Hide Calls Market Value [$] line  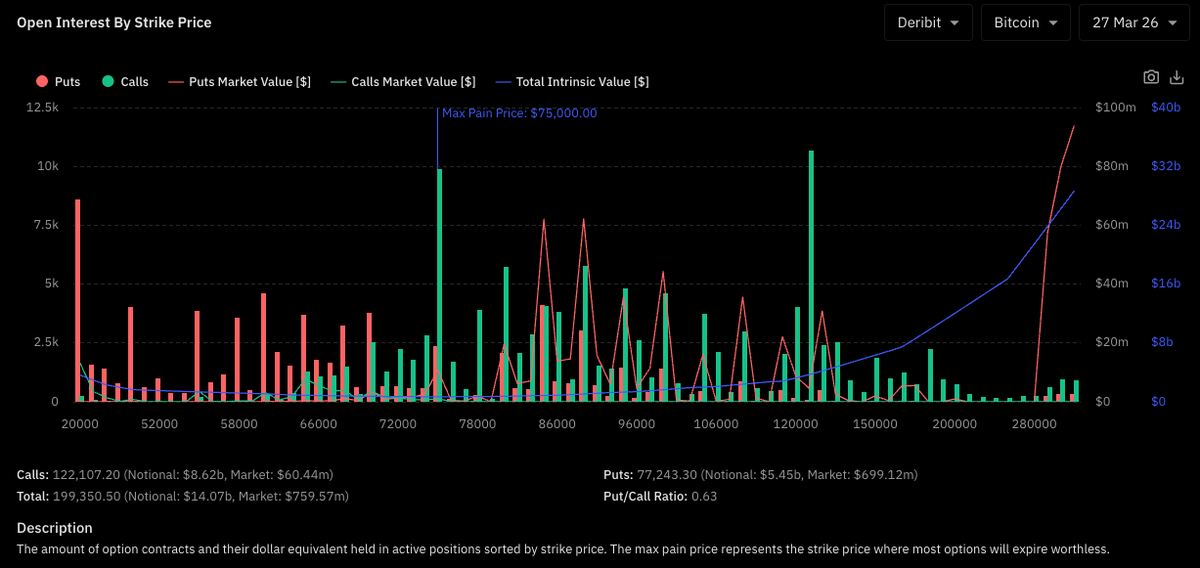pos(403,82)
